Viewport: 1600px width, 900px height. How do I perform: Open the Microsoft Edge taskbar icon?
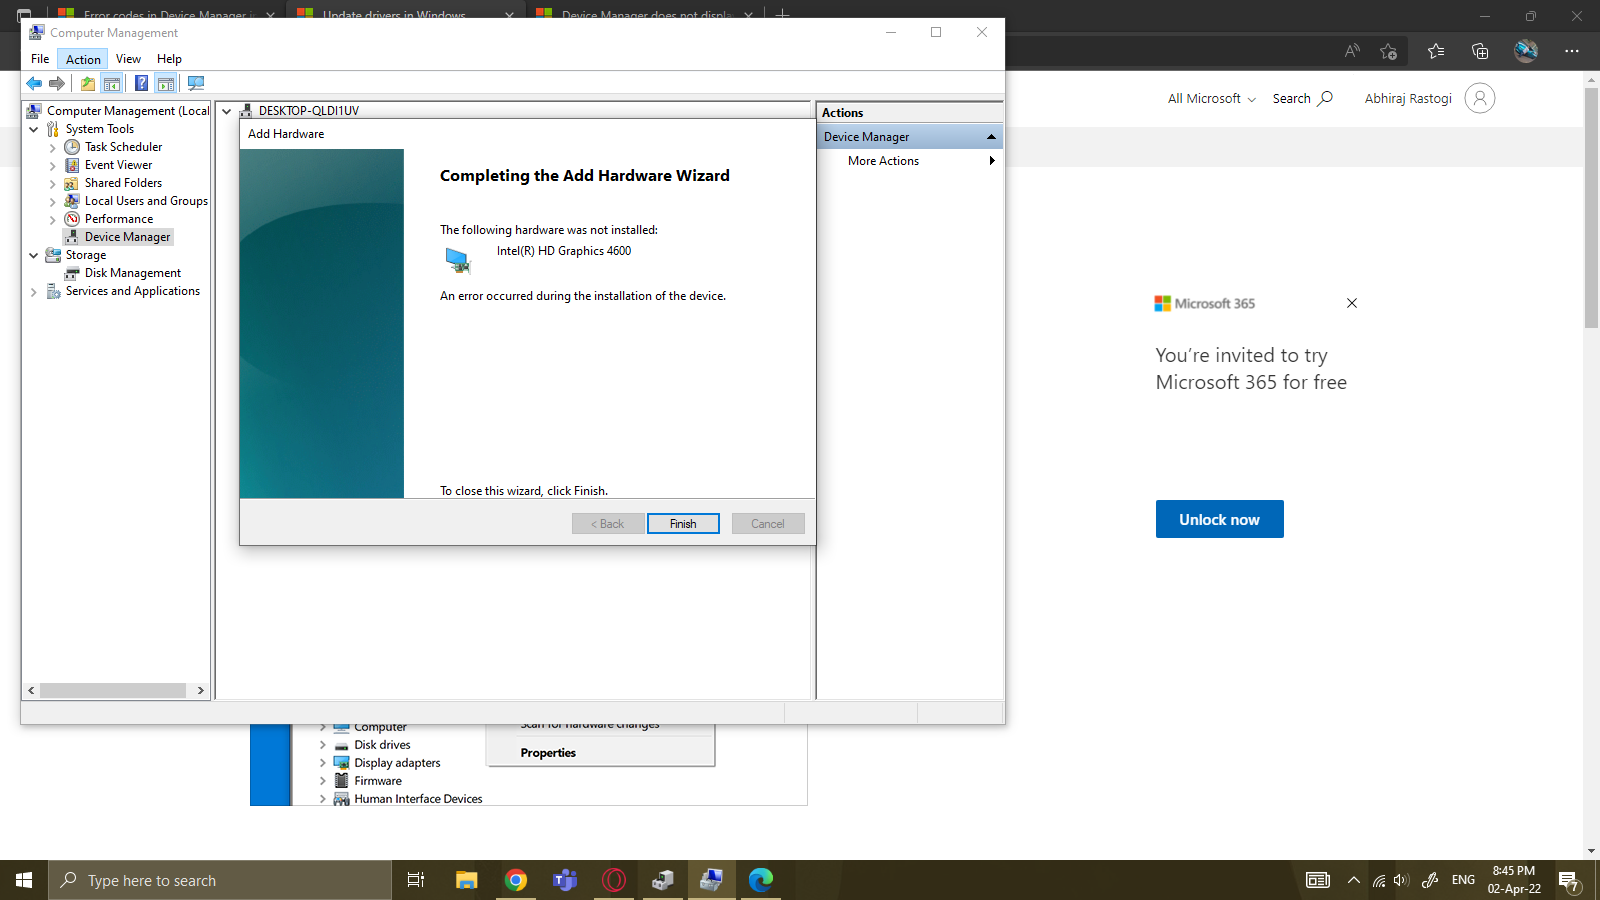point(761,880)
